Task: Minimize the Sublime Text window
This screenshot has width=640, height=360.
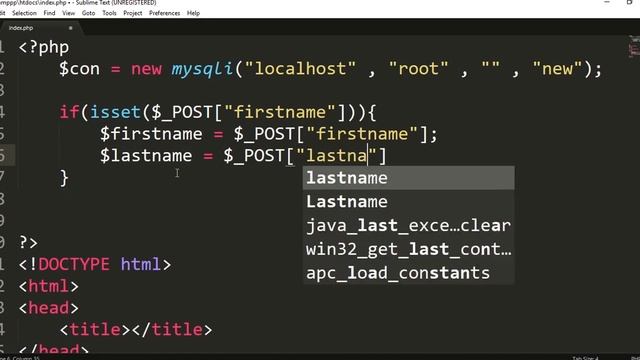Action: 607,2
